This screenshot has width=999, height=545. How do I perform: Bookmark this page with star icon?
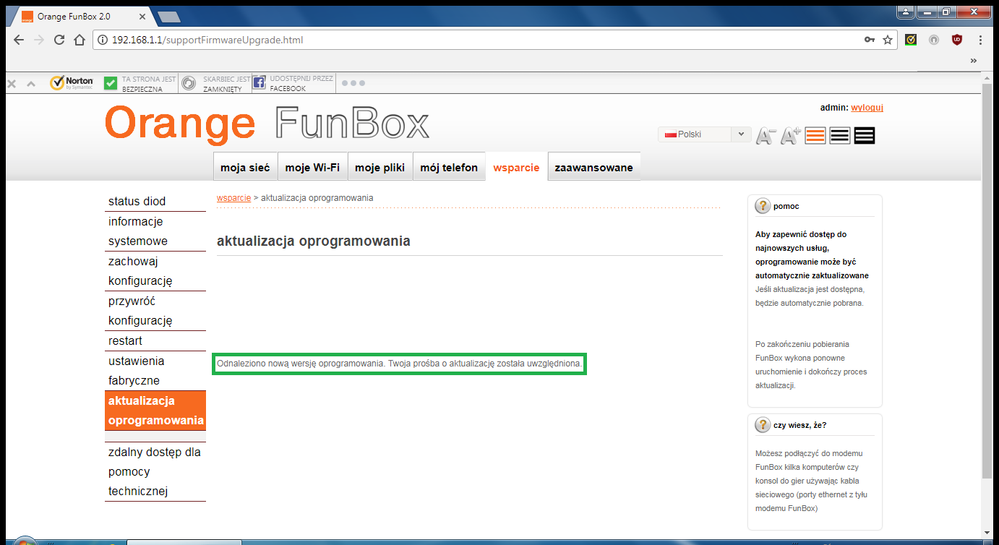(x=887, y=40)
